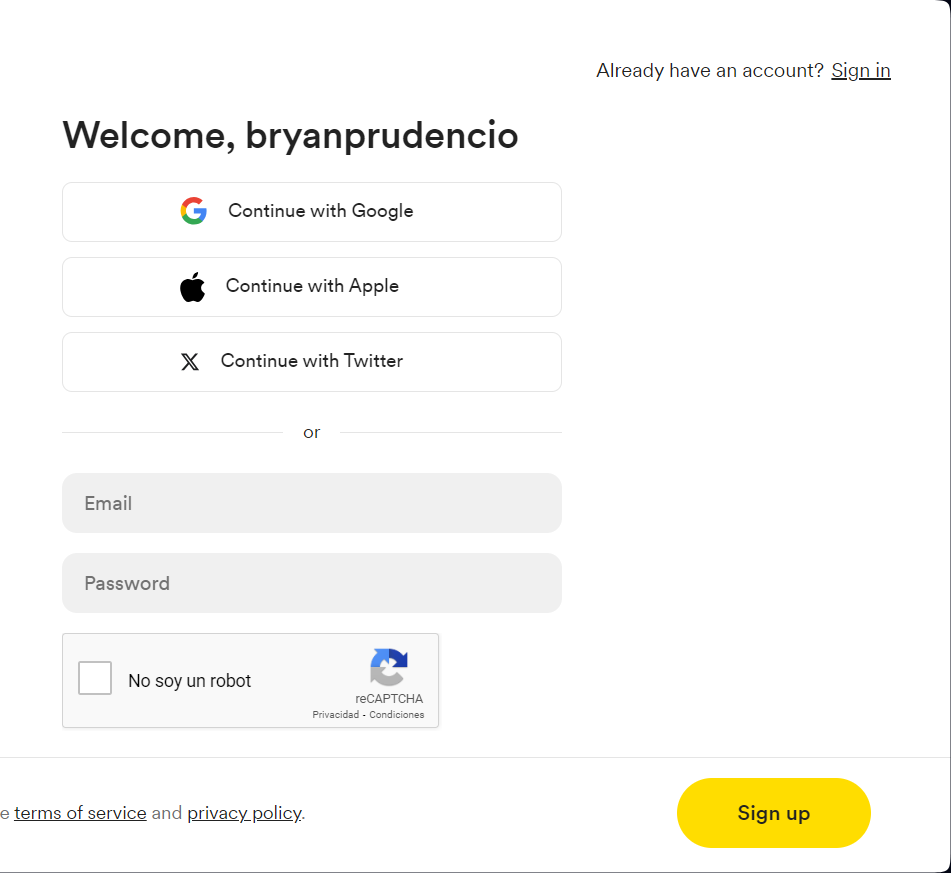Click the 'Welcome, bryanprudencio' heading

[291, 135]
